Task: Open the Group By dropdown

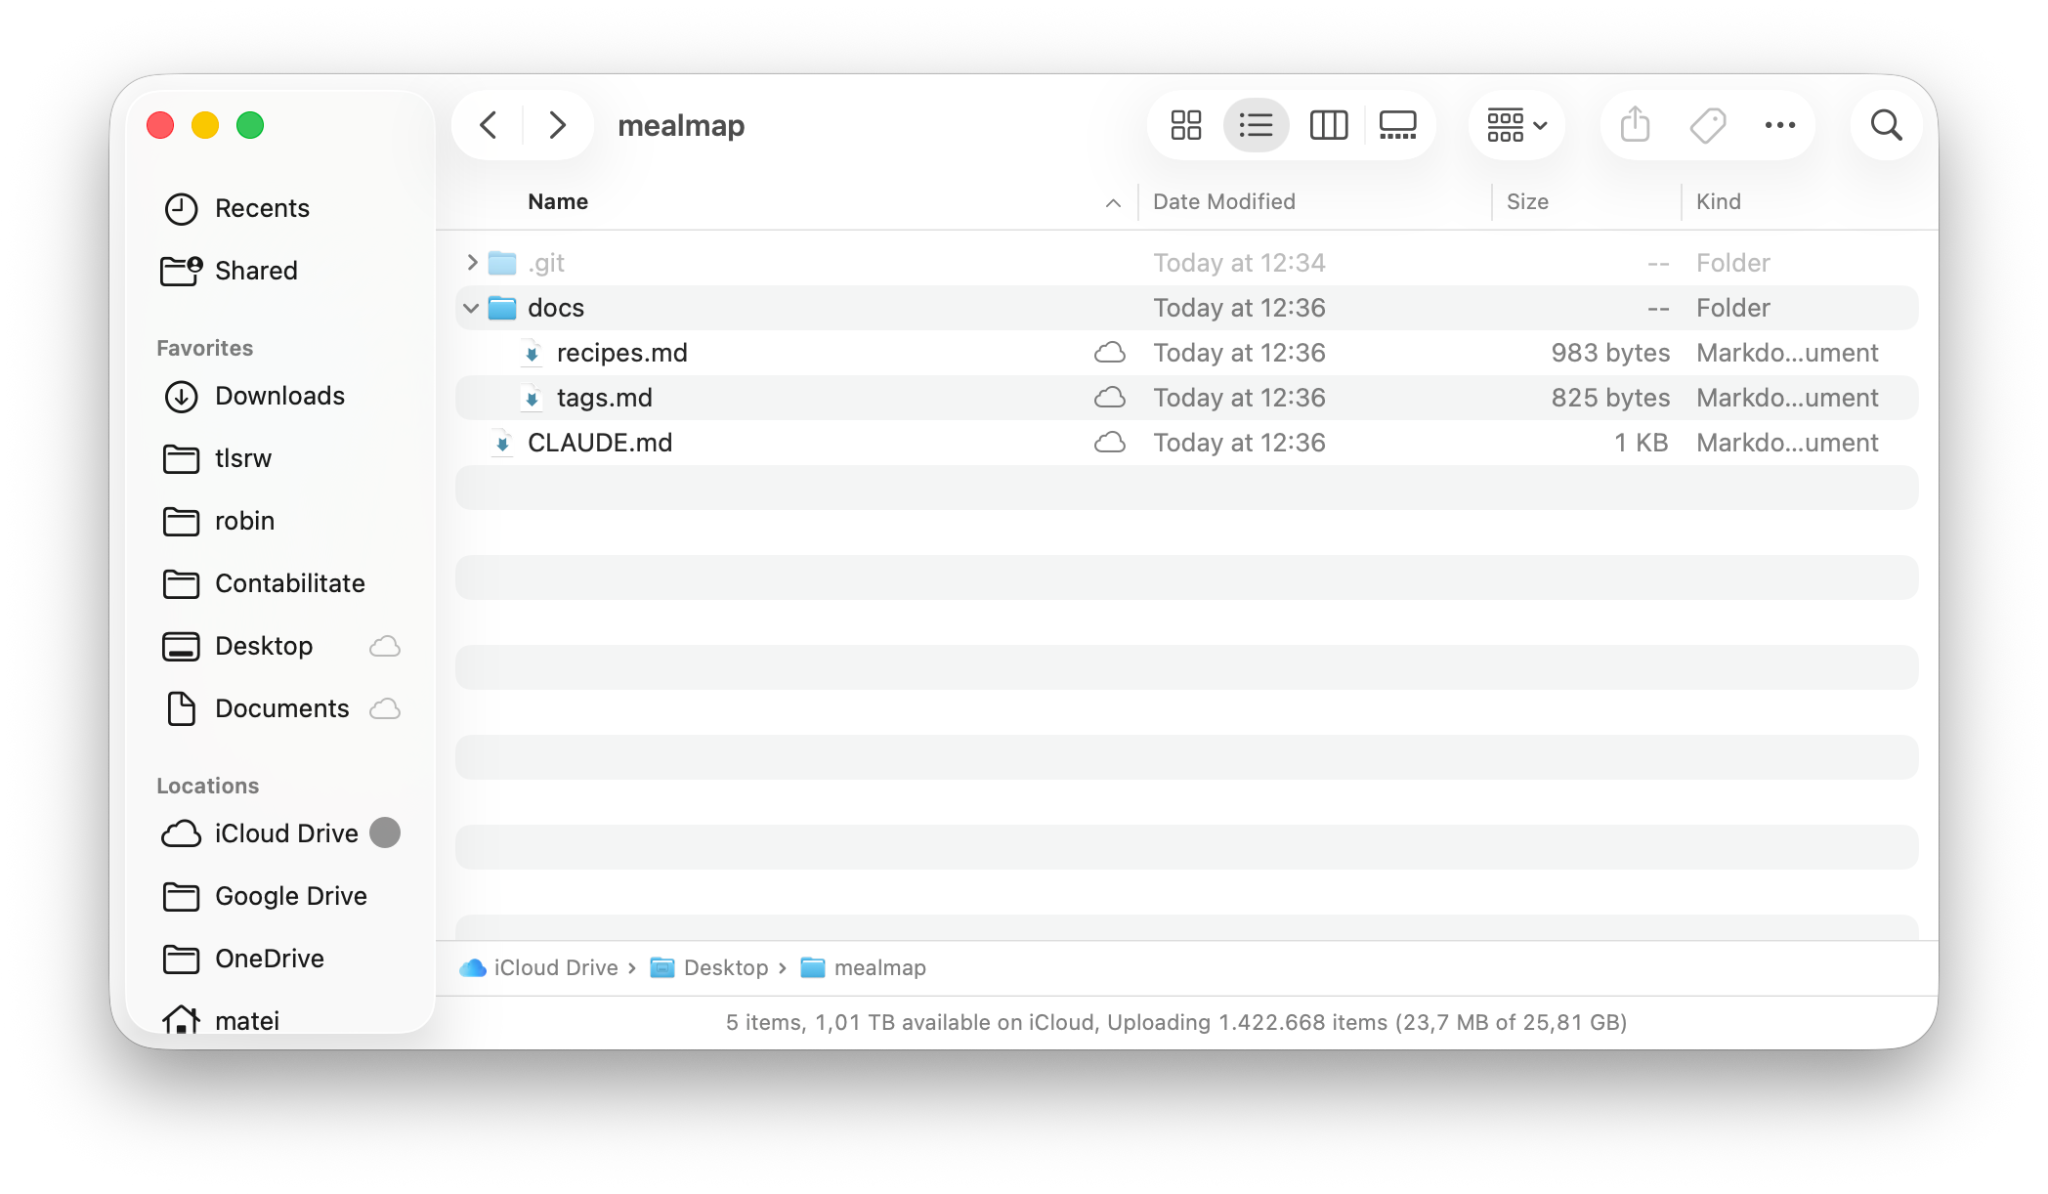Action: (x=1516, y=125)
